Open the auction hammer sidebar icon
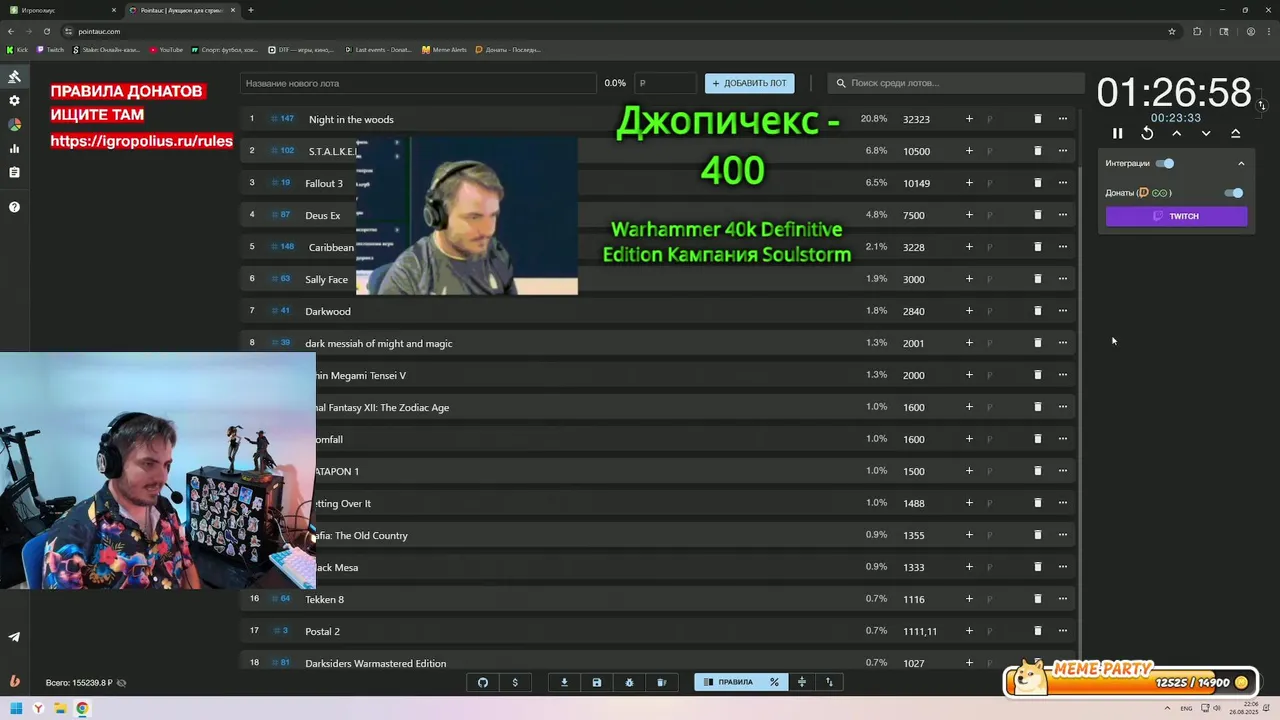This screenshot has width=1280, height=720. (14, 77)
